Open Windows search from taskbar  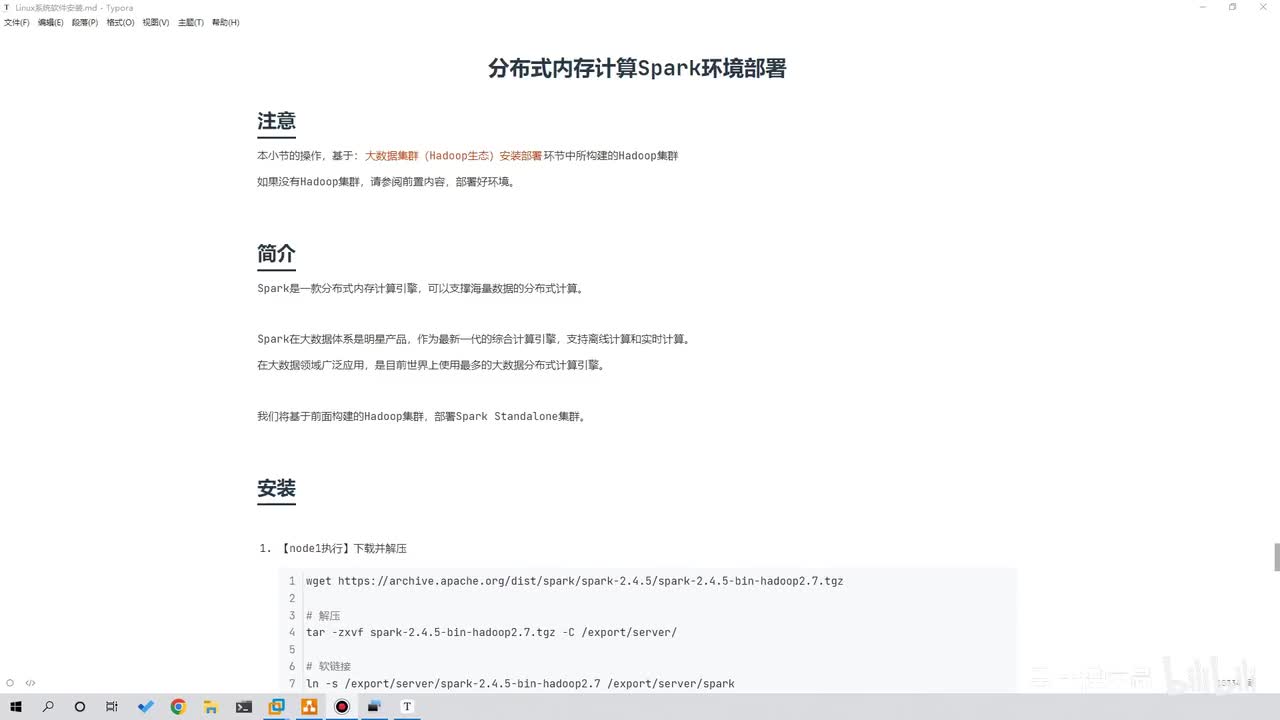pos(48,706)
